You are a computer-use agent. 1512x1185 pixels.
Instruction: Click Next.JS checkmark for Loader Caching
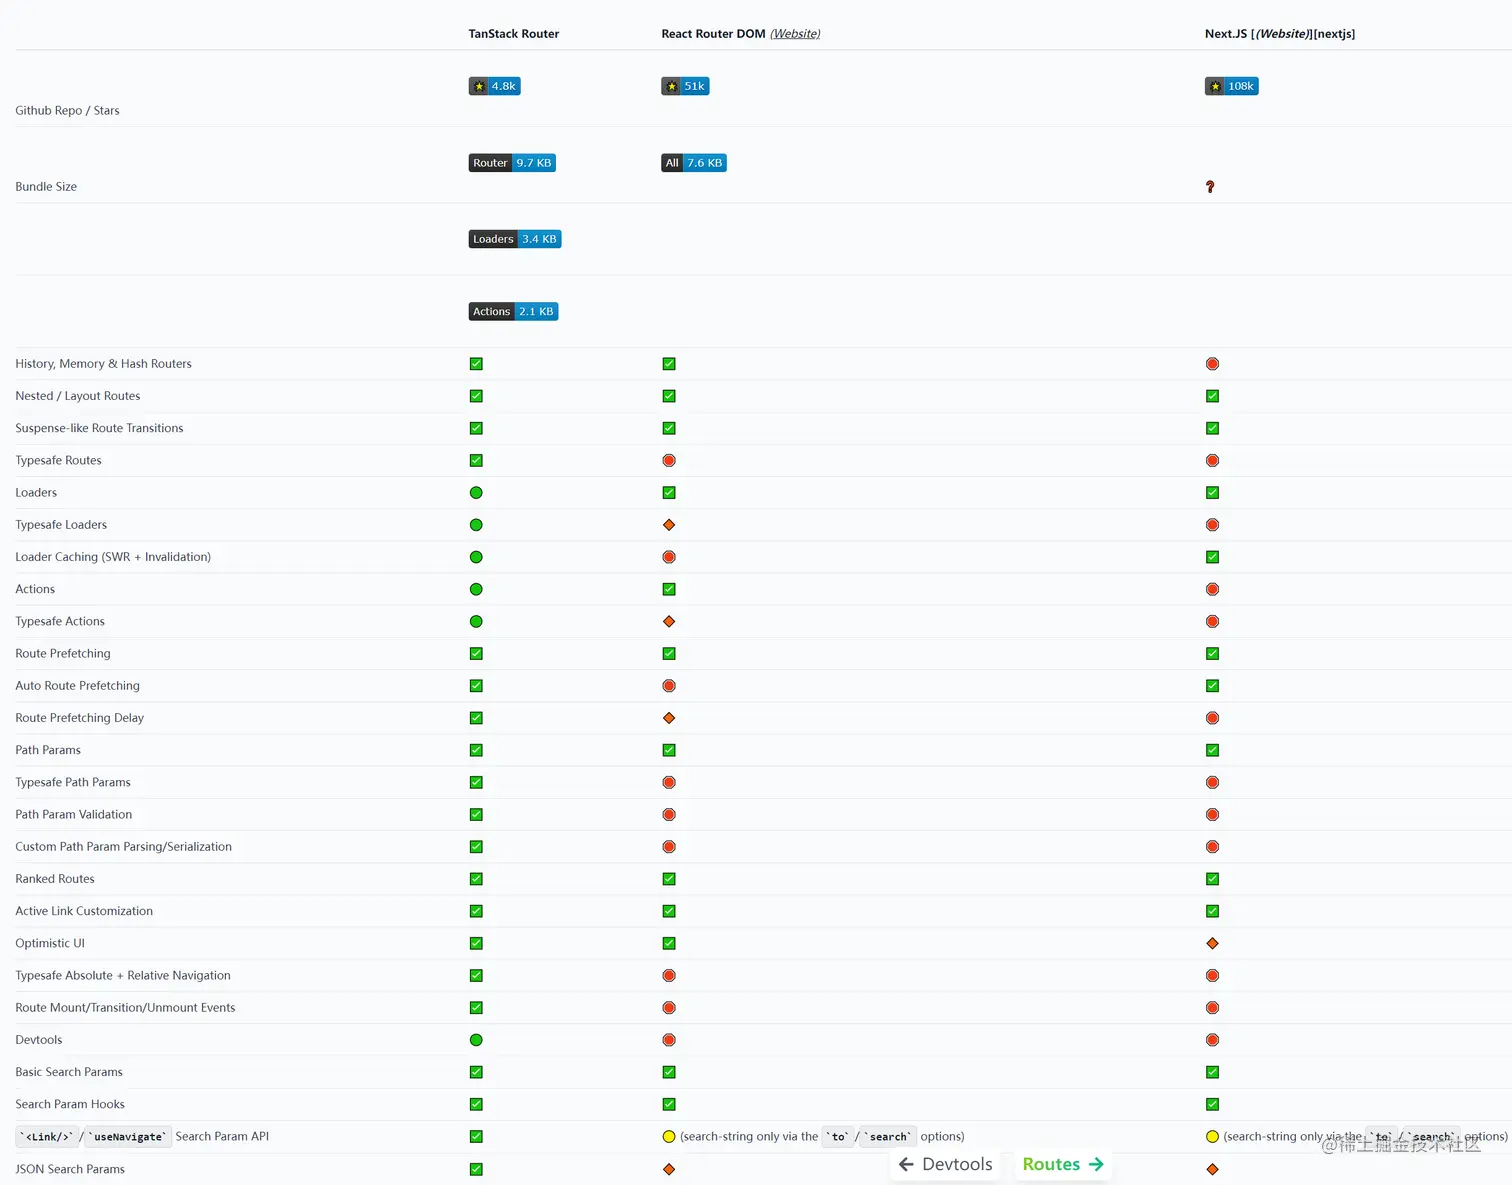(x=1212, y=557)
